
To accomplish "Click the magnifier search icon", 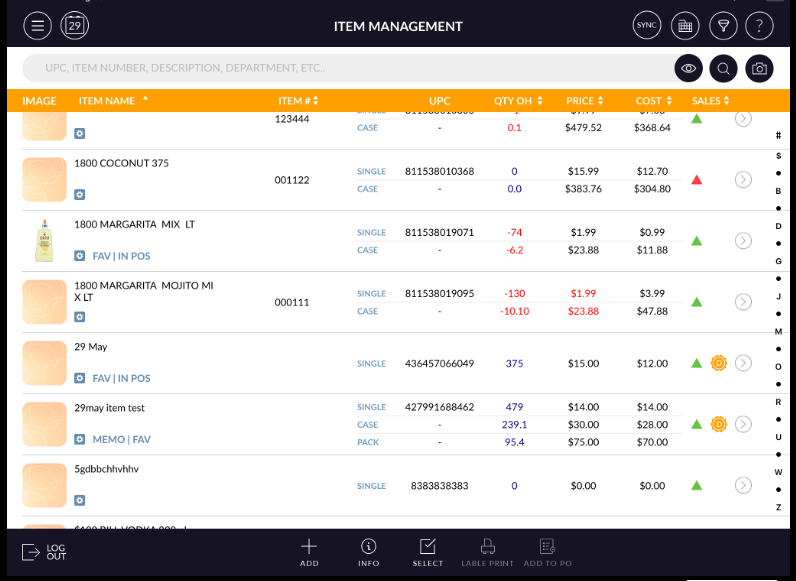I will [723, 68].
